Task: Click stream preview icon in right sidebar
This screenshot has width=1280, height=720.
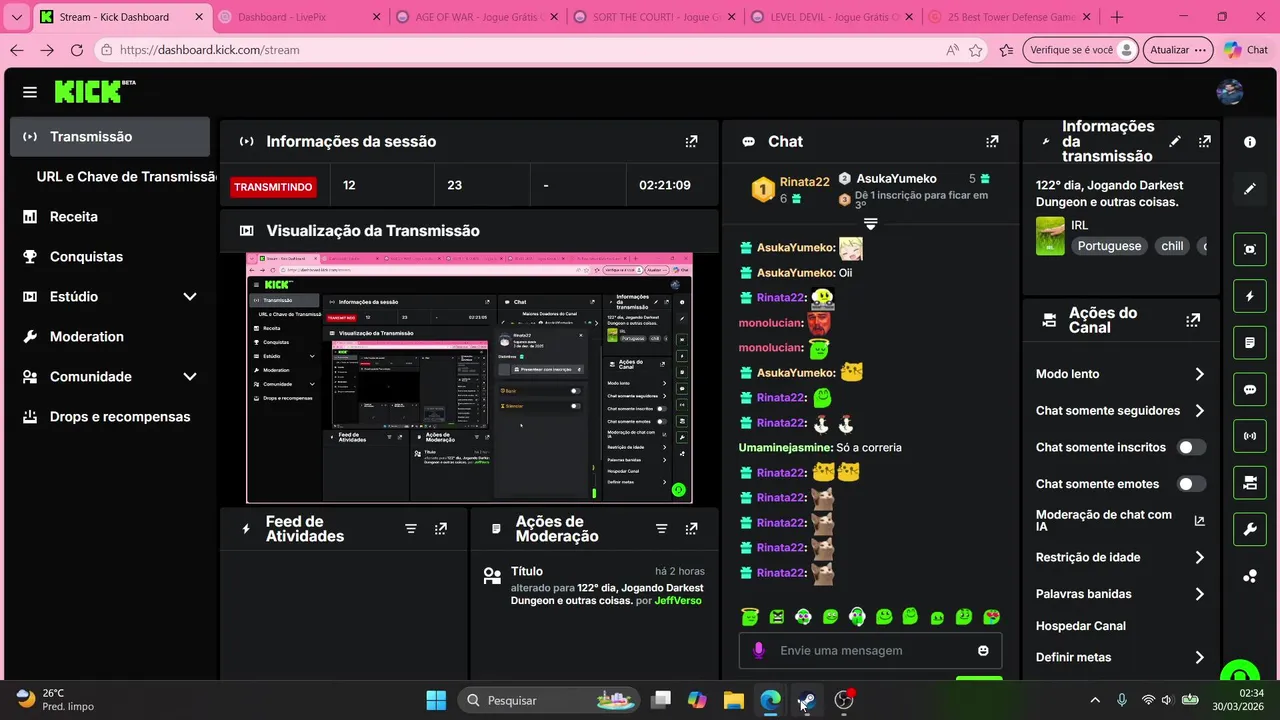Action: (x=1250, y=250)
